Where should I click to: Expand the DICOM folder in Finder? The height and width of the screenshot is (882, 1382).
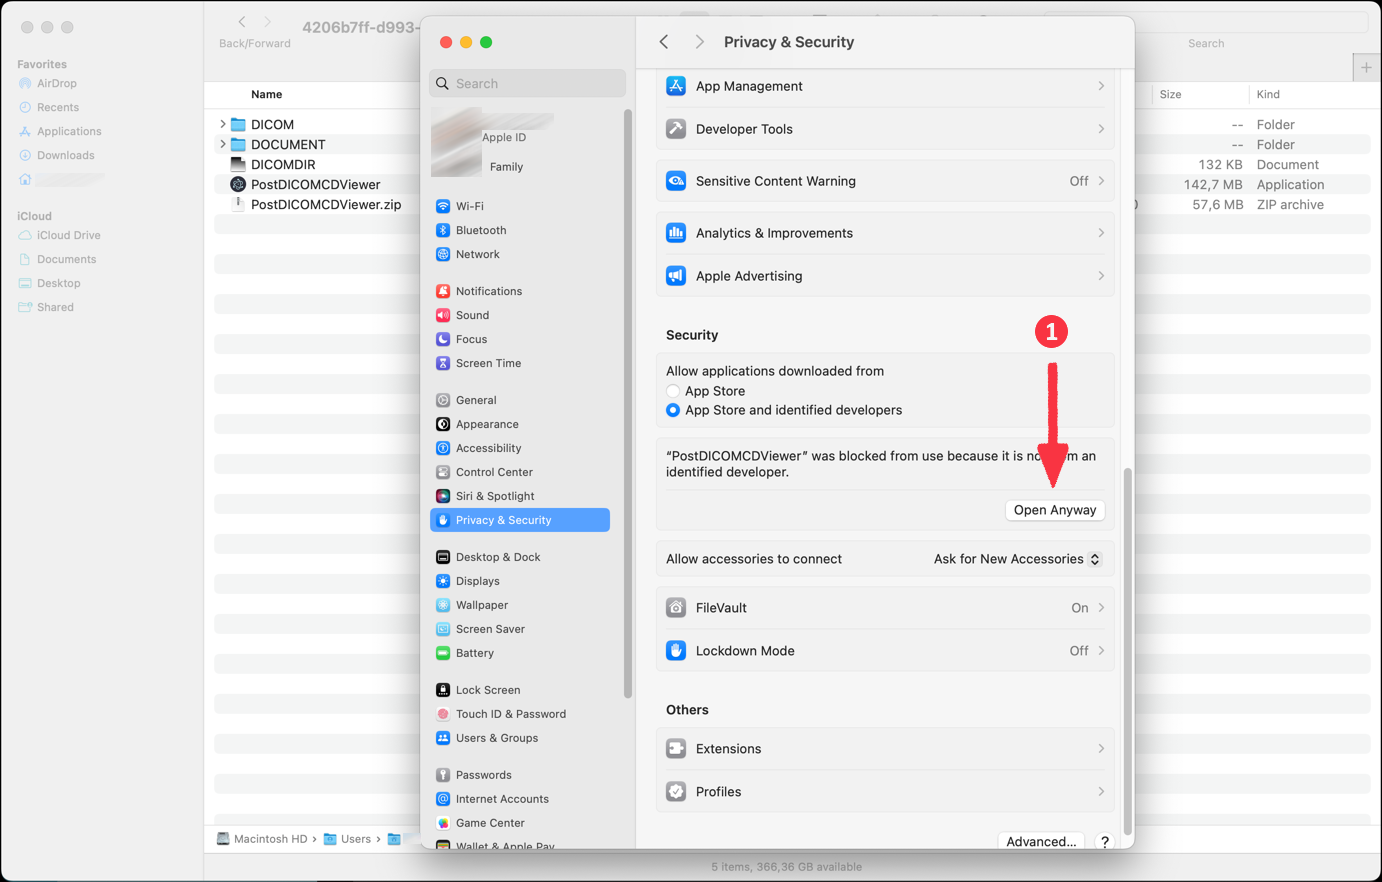(x=221, y=123)
